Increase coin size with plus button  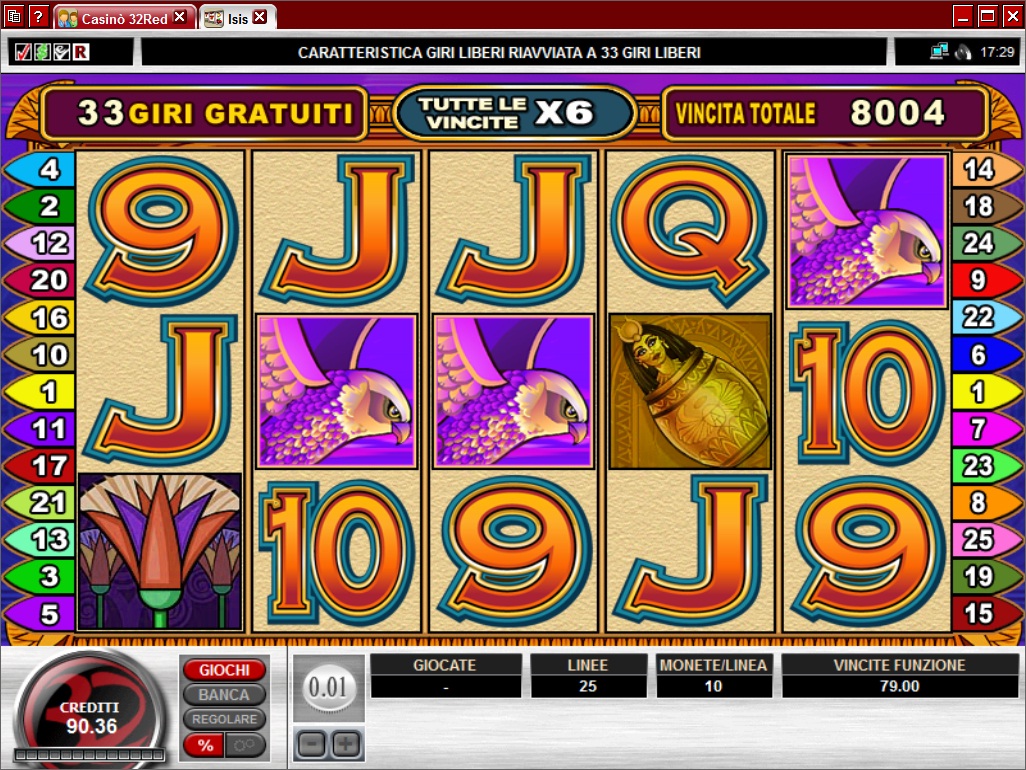(x=346, y=744)
